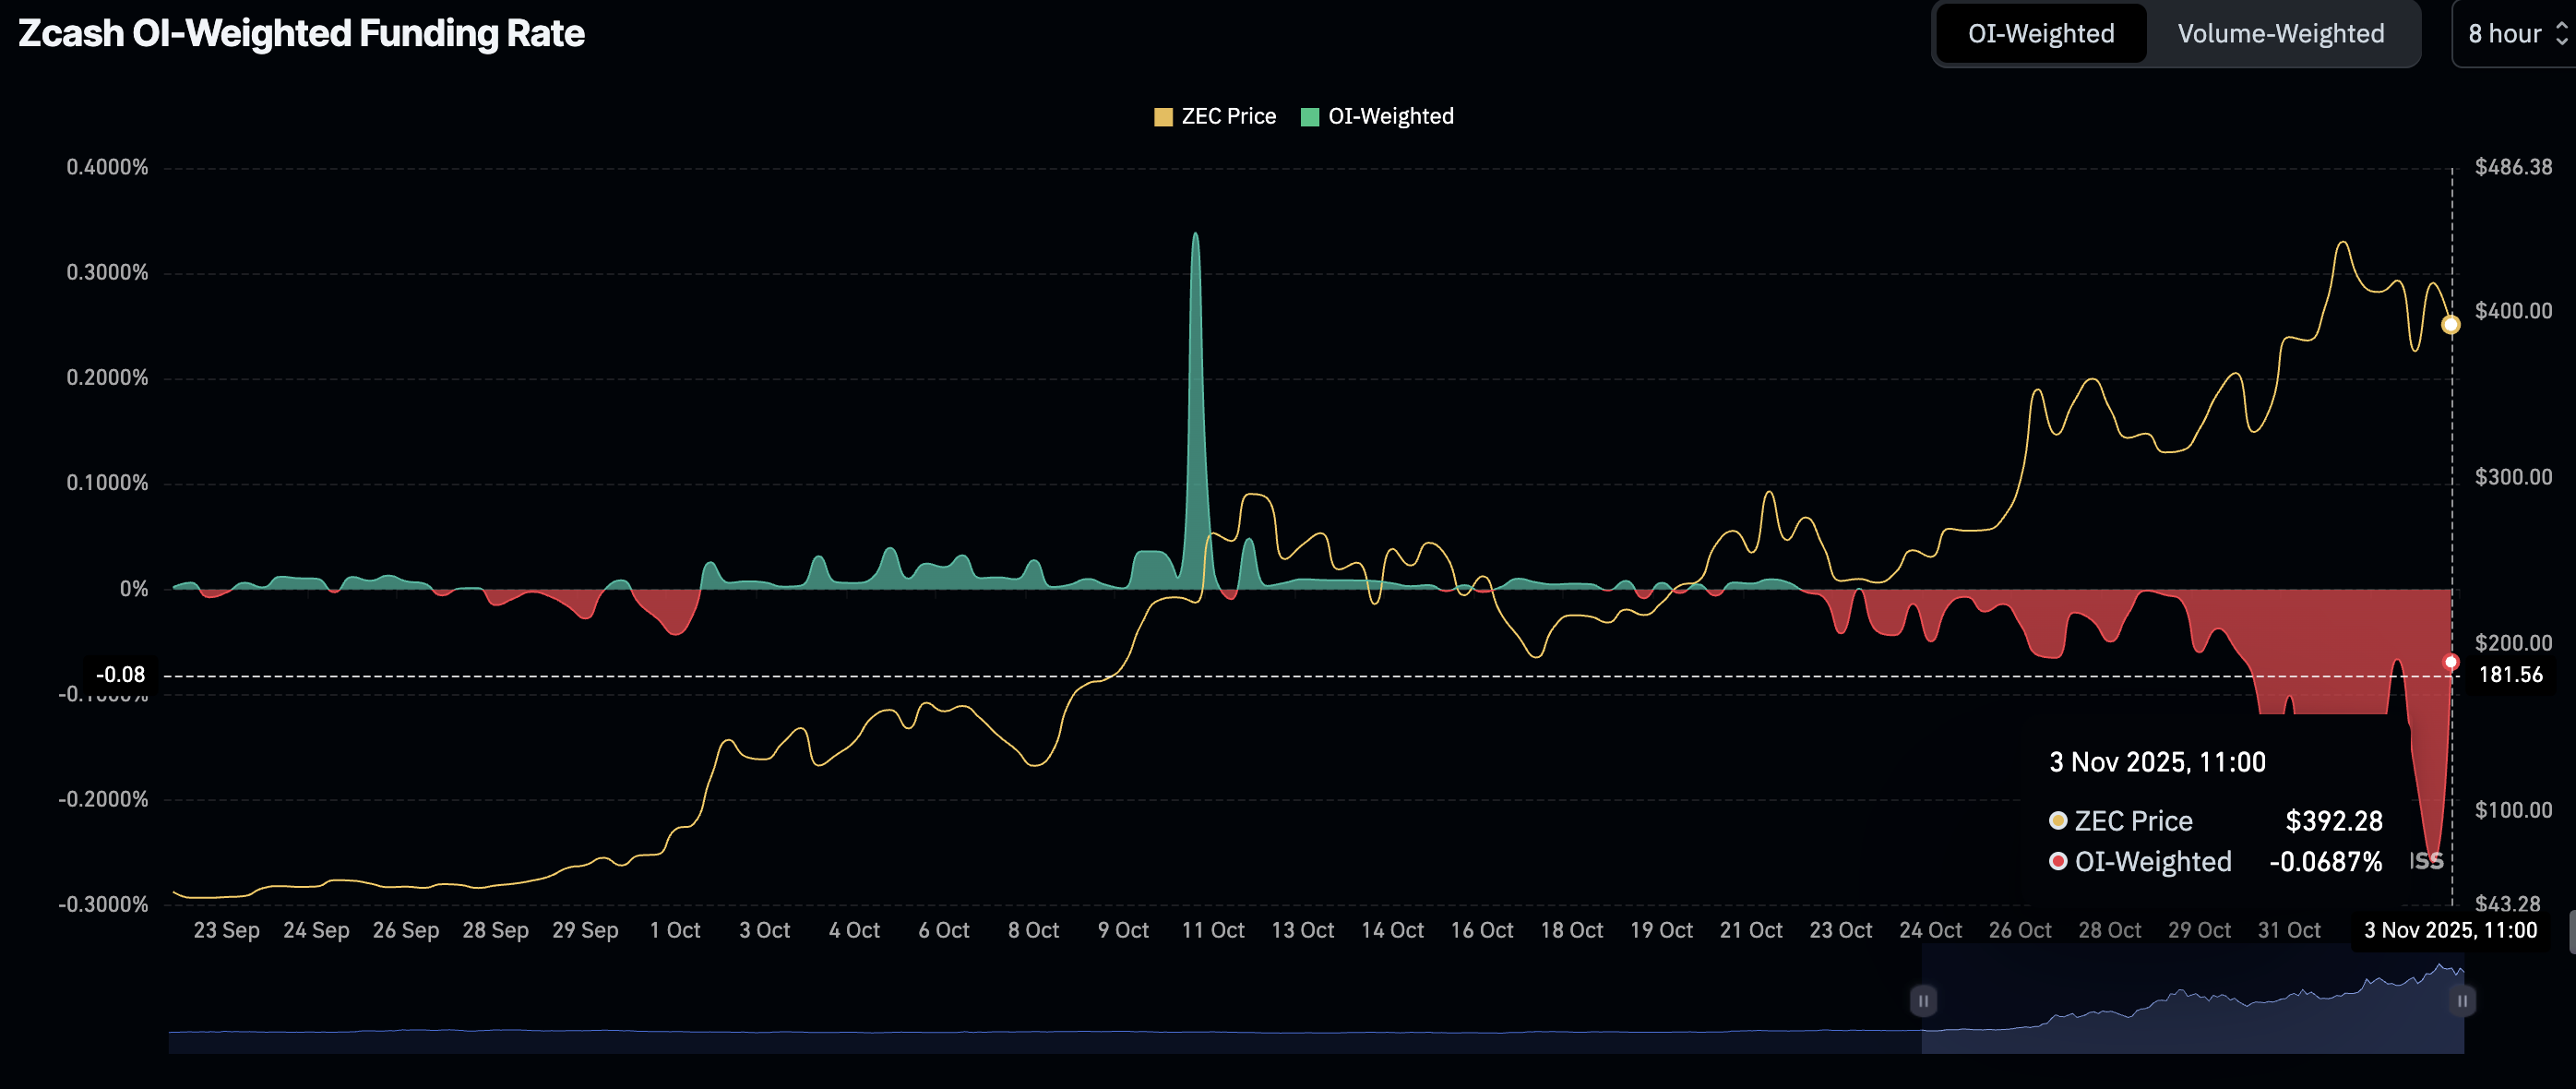The width and height of the screenshot is (2576, 1089).
Task: Click the tall green funding spike near 11 Oct
Action: tap(1195, 400)
